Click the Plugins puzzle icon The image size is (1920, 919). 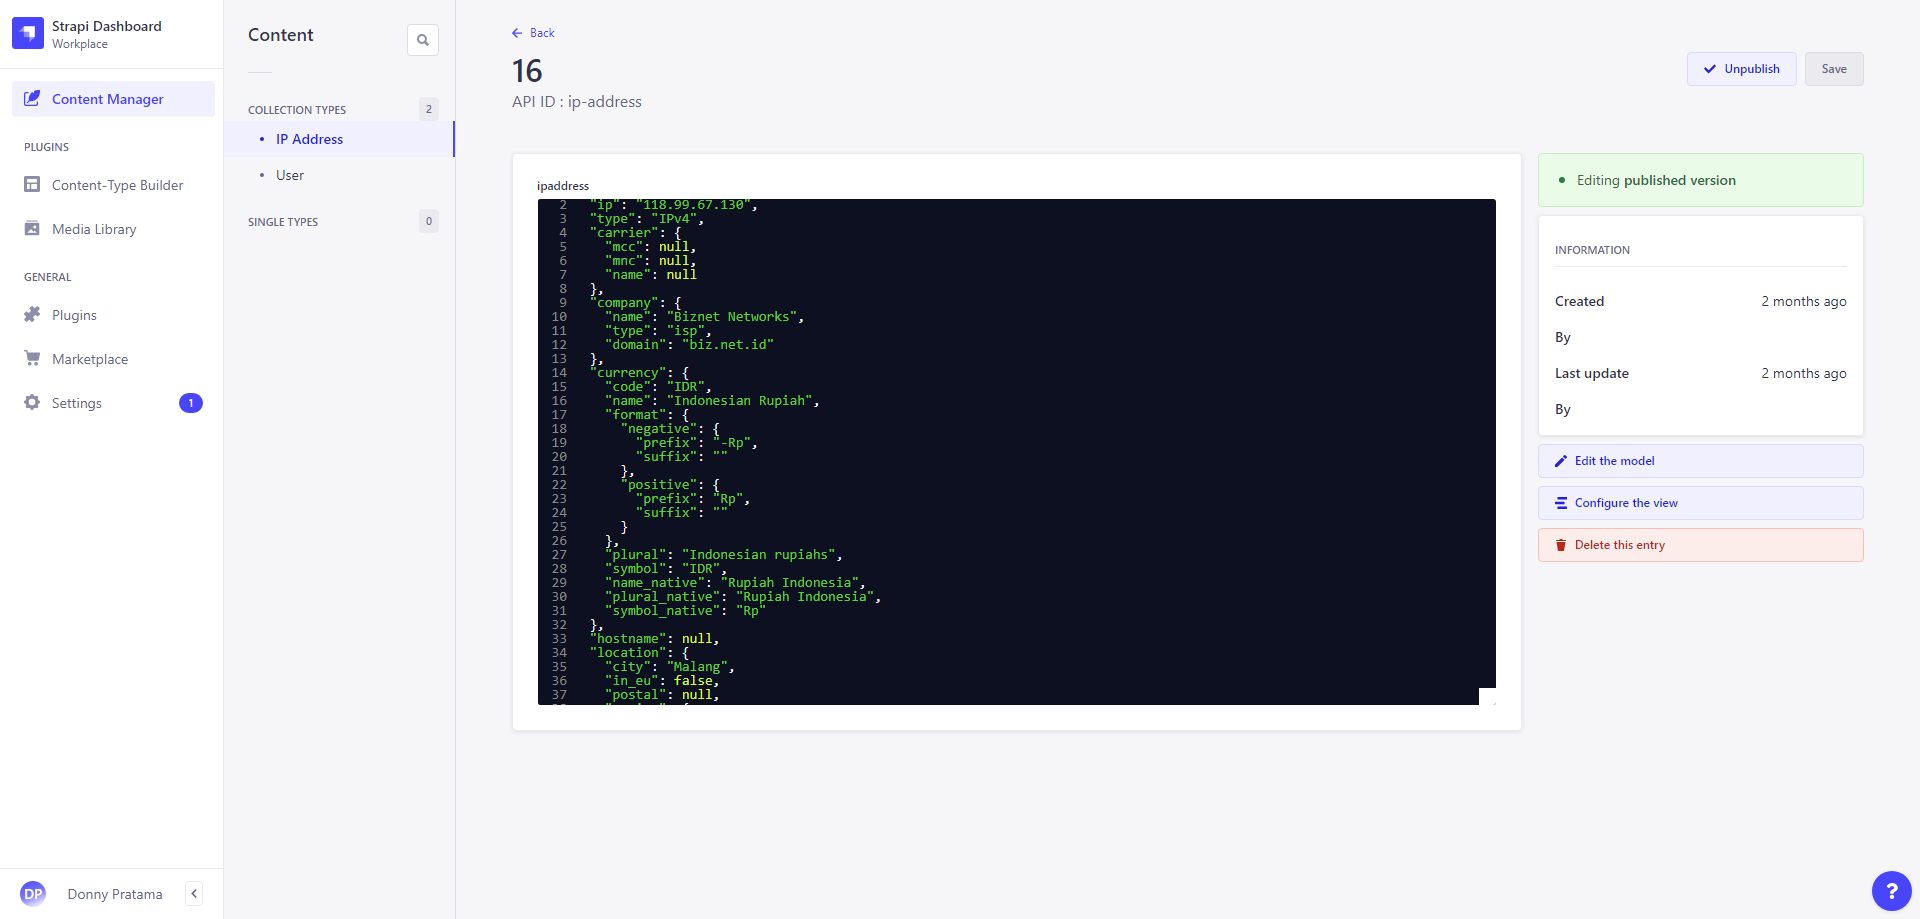pos(32,315)
